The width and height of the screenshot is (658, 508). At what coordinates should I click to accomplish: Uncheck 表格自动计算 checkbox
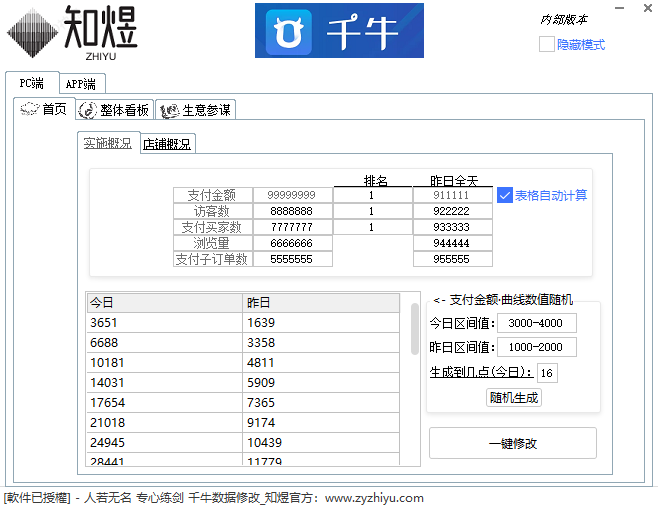pyautogui.click(x=504, y=195)
